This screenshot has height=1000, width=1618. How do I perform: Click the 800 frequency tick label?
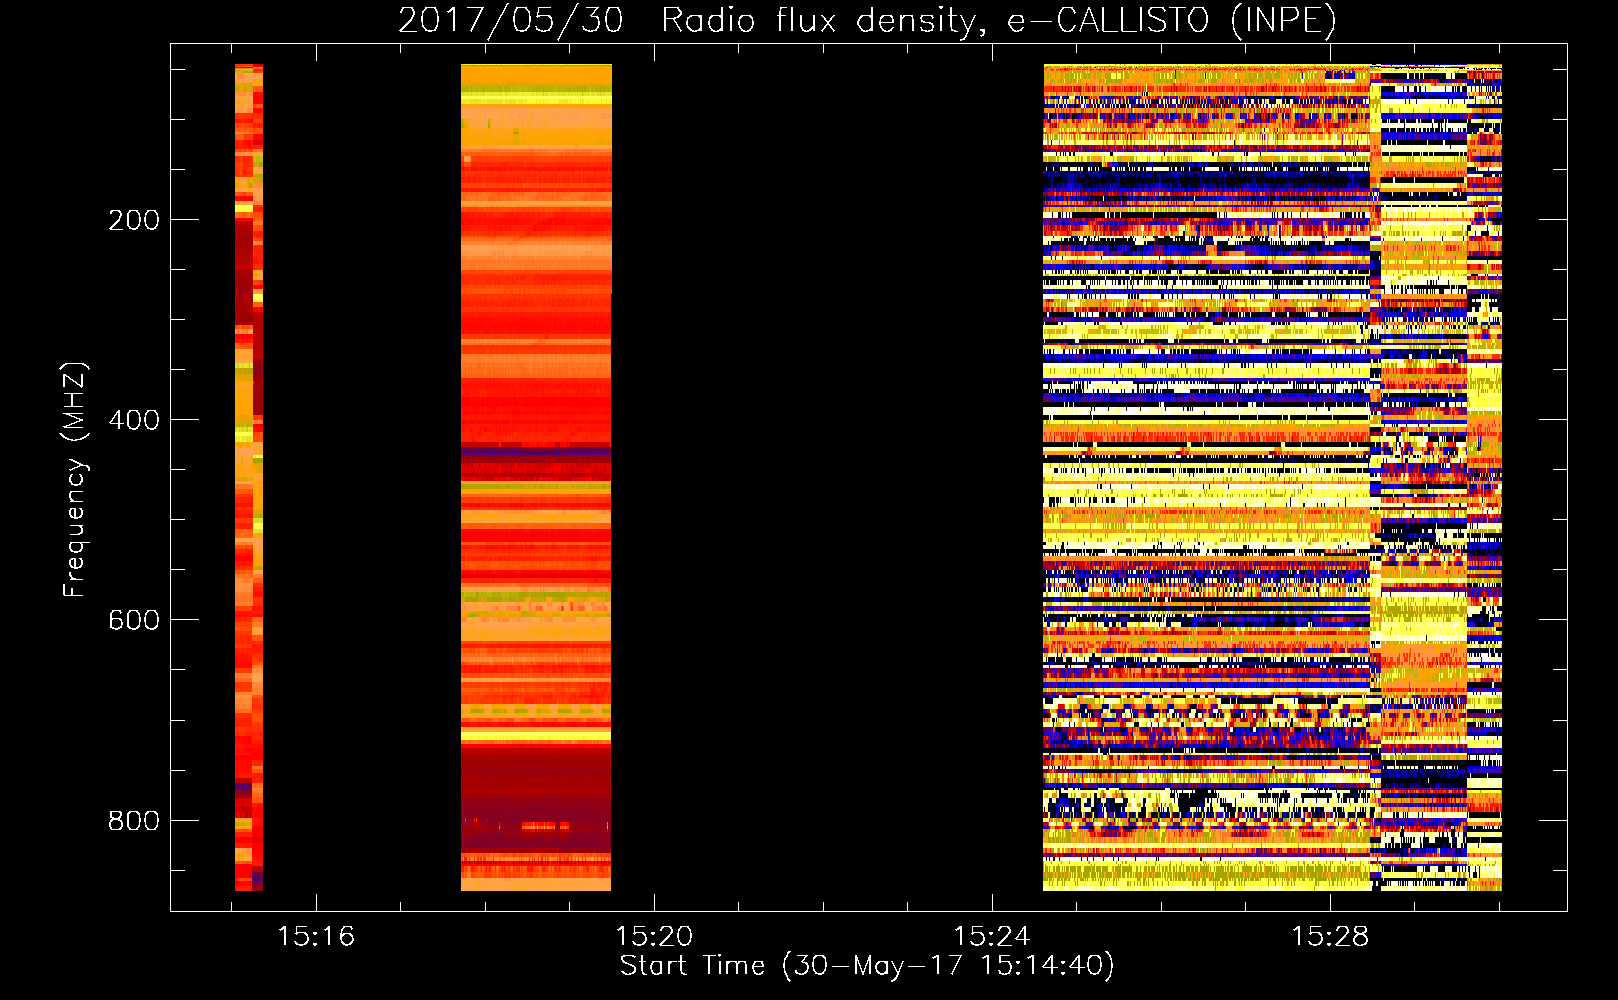[x=134, y=821]
